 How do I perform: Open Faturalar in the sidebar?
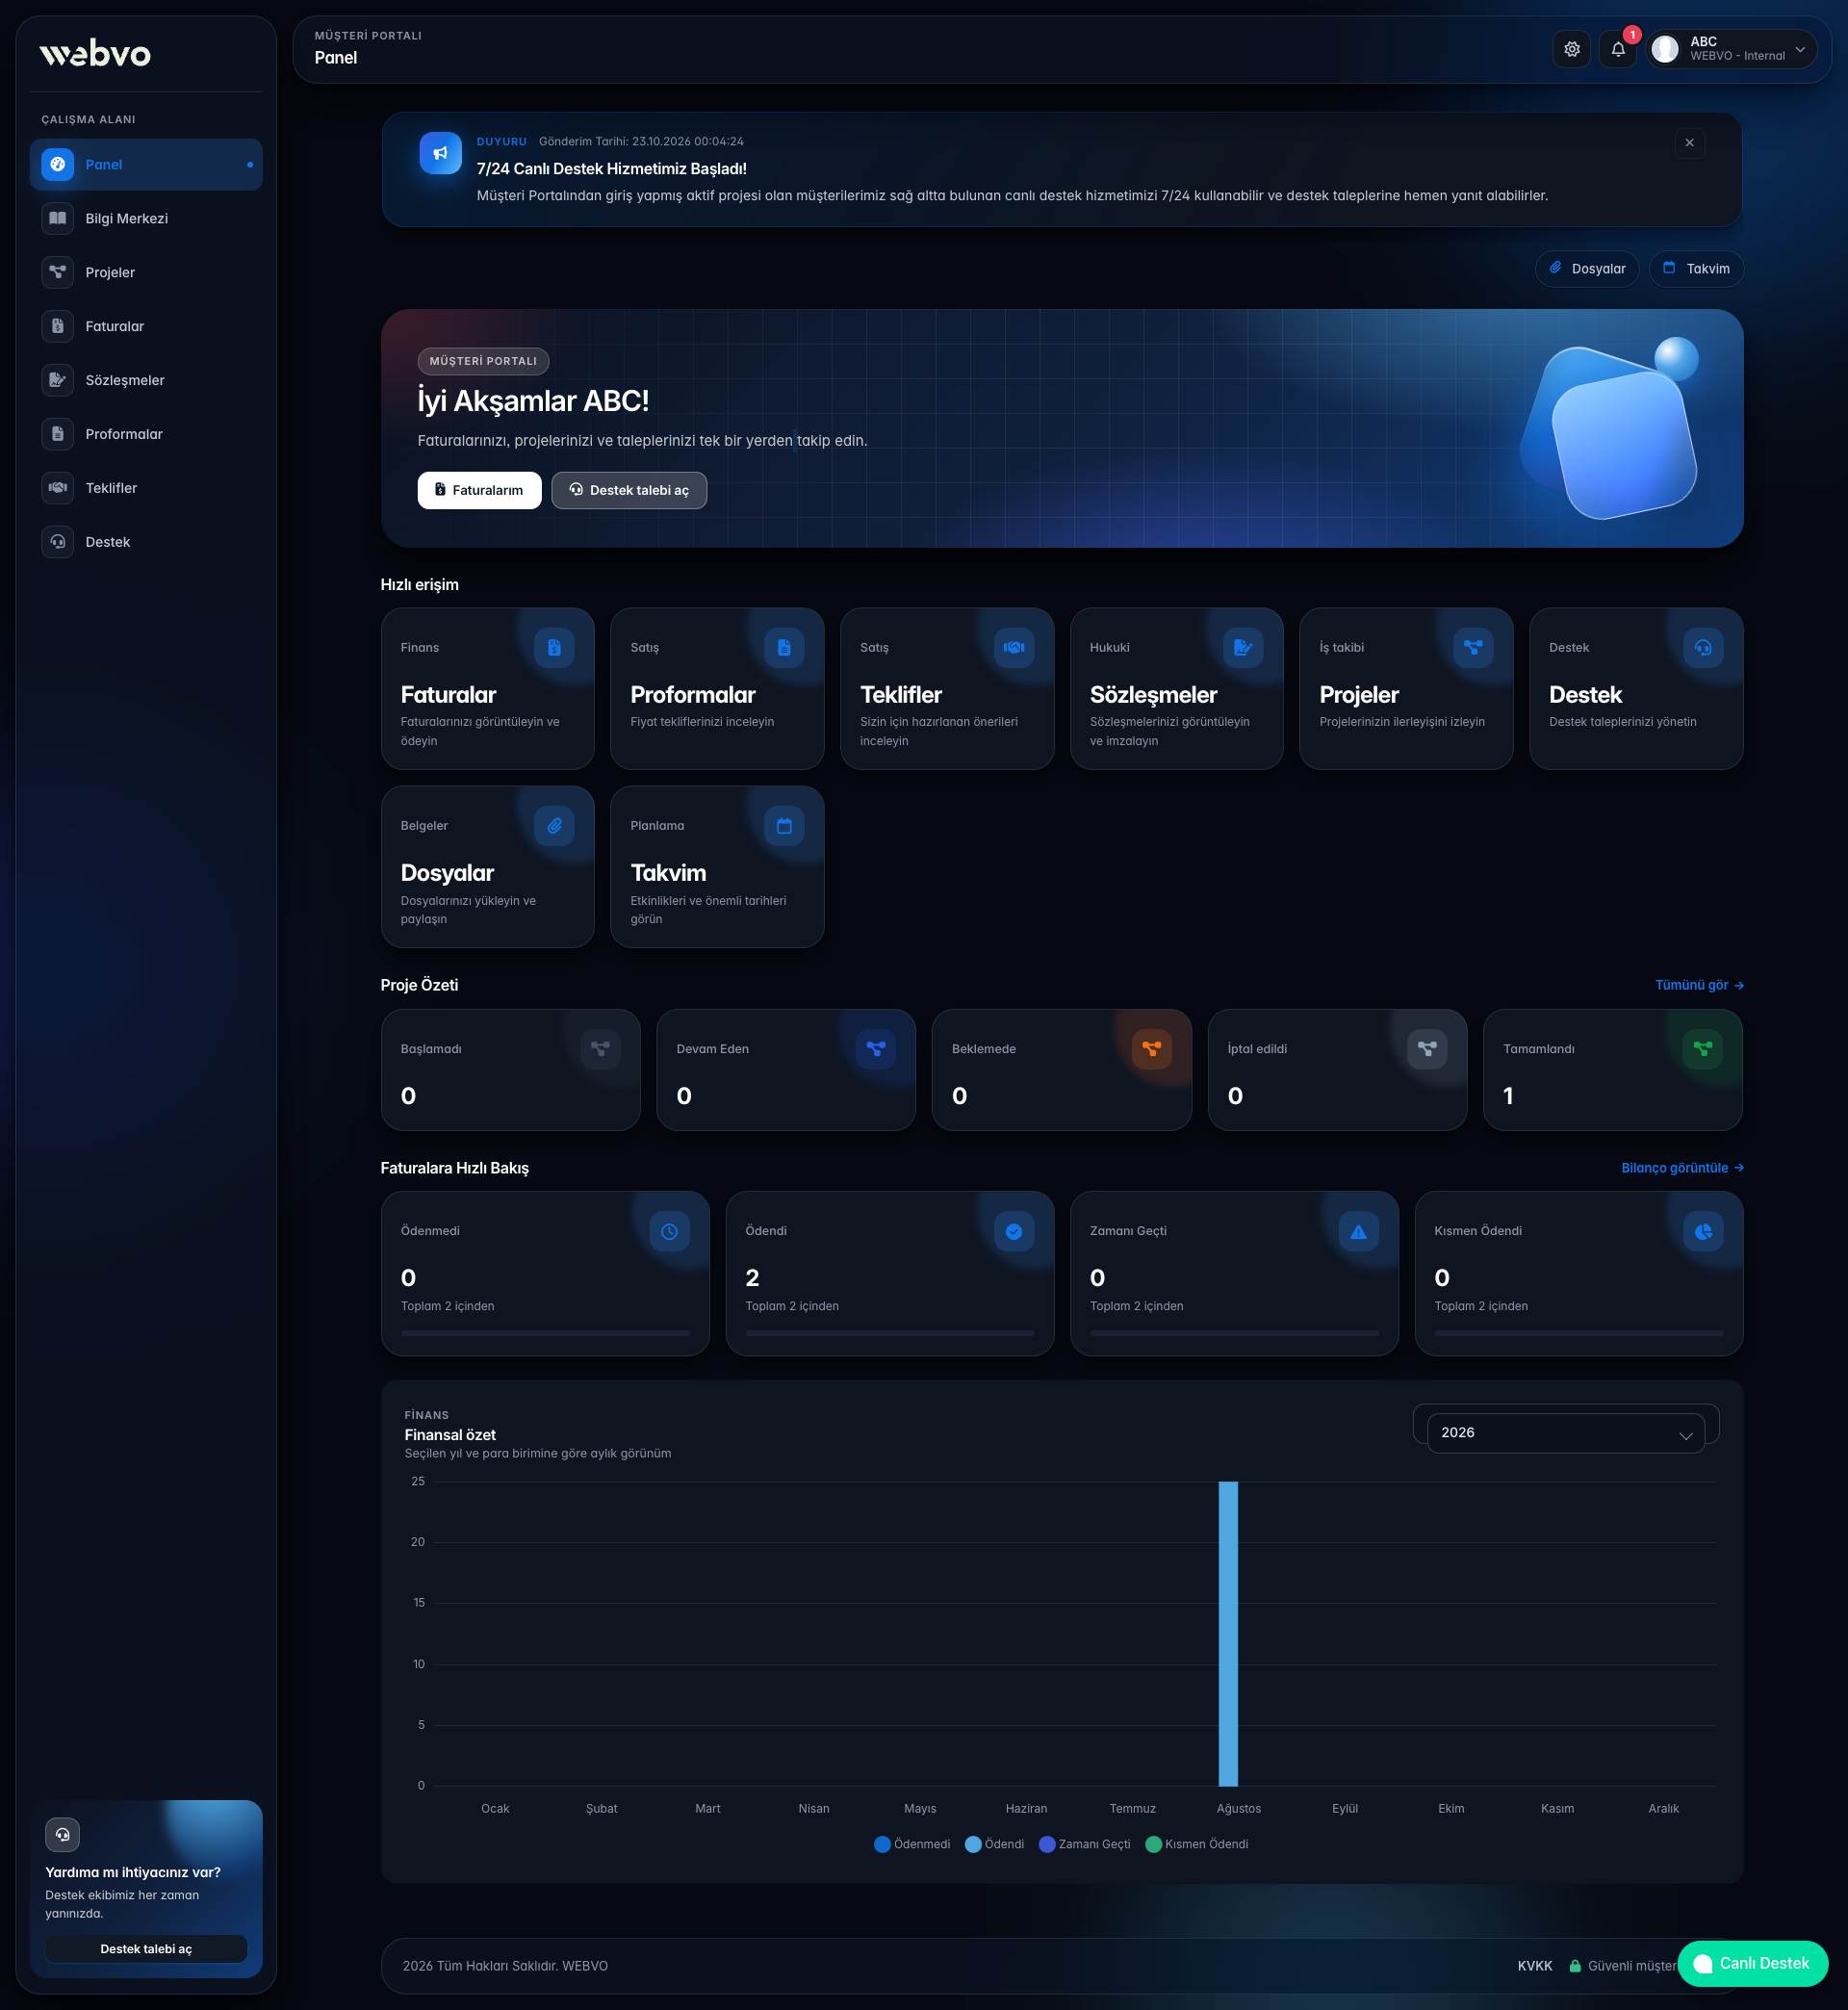pos(146,326)
